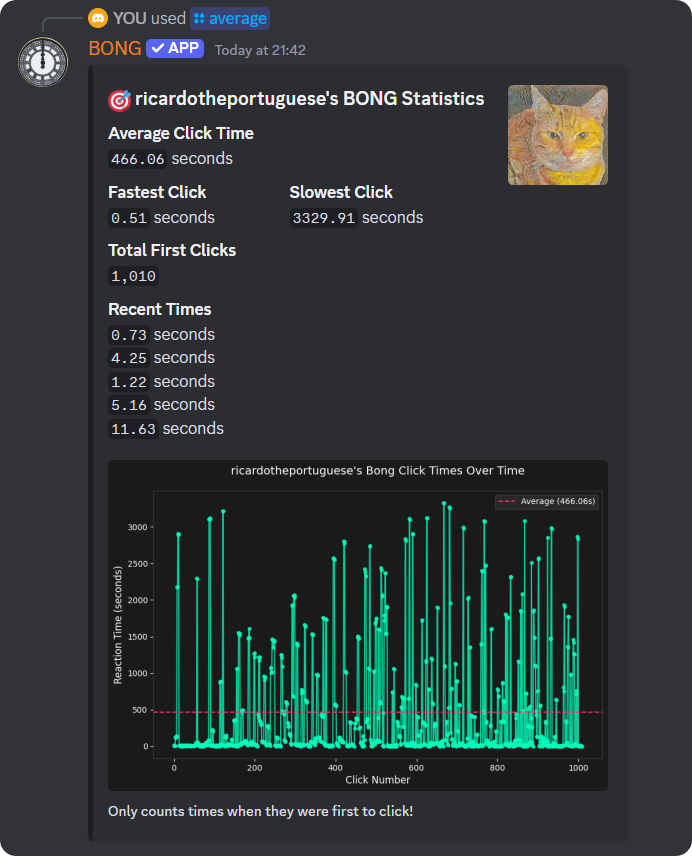Click the slash command icon before average
This screenshot has height=856, width=692.
[199, 19]
